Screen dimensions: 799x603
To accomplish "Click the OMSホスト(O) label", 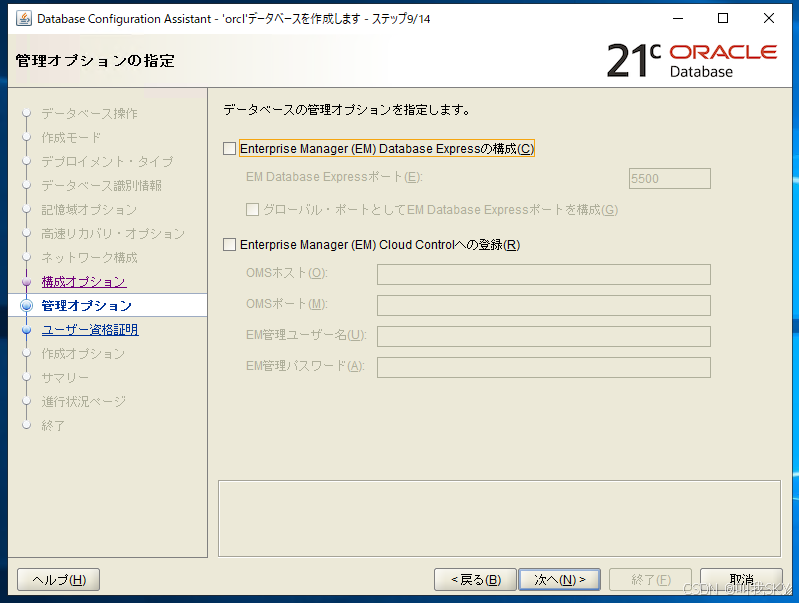I will [x=286, y=273].
